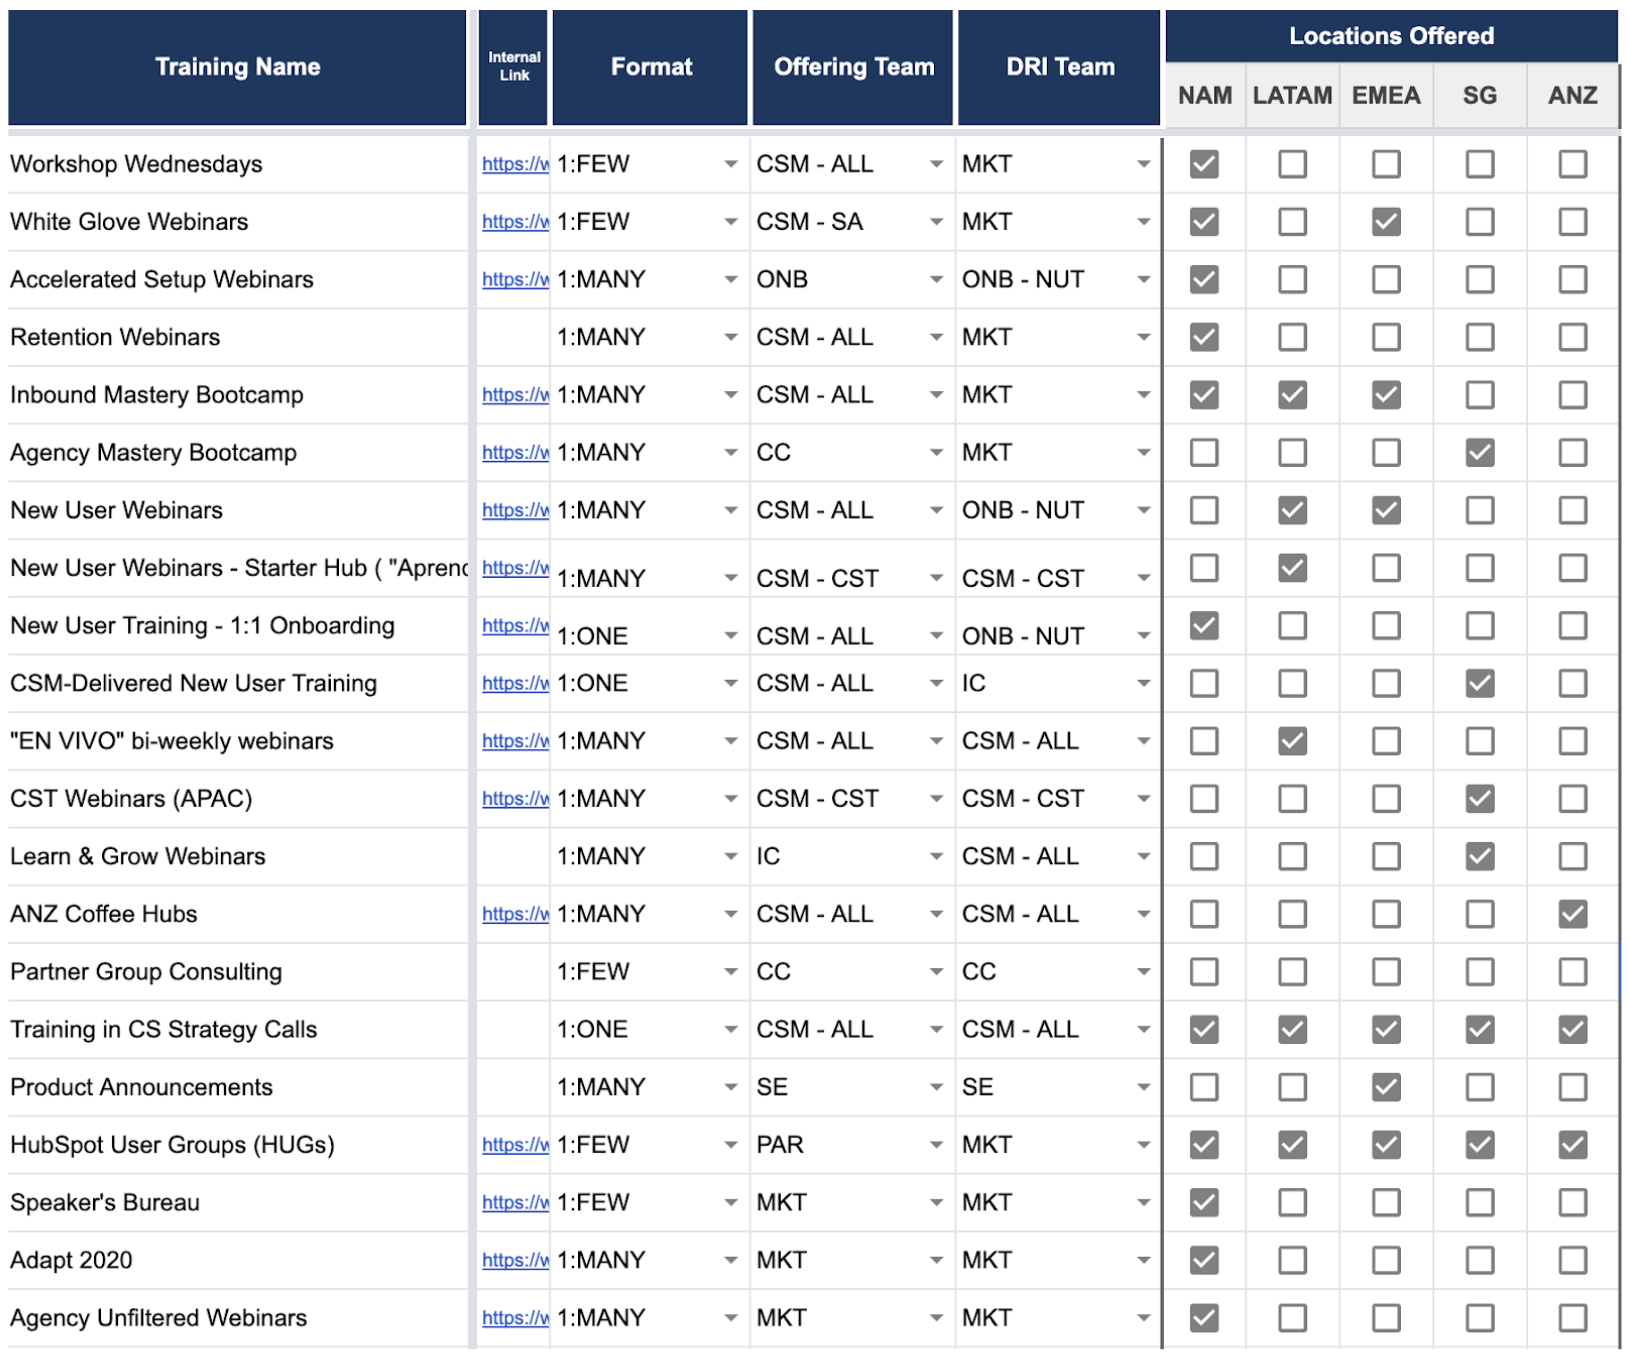The height and width of the screenshot is (1358, 1628).
Task: Check NAM box for Partner Group Consulting
Action: point(1204,972)
